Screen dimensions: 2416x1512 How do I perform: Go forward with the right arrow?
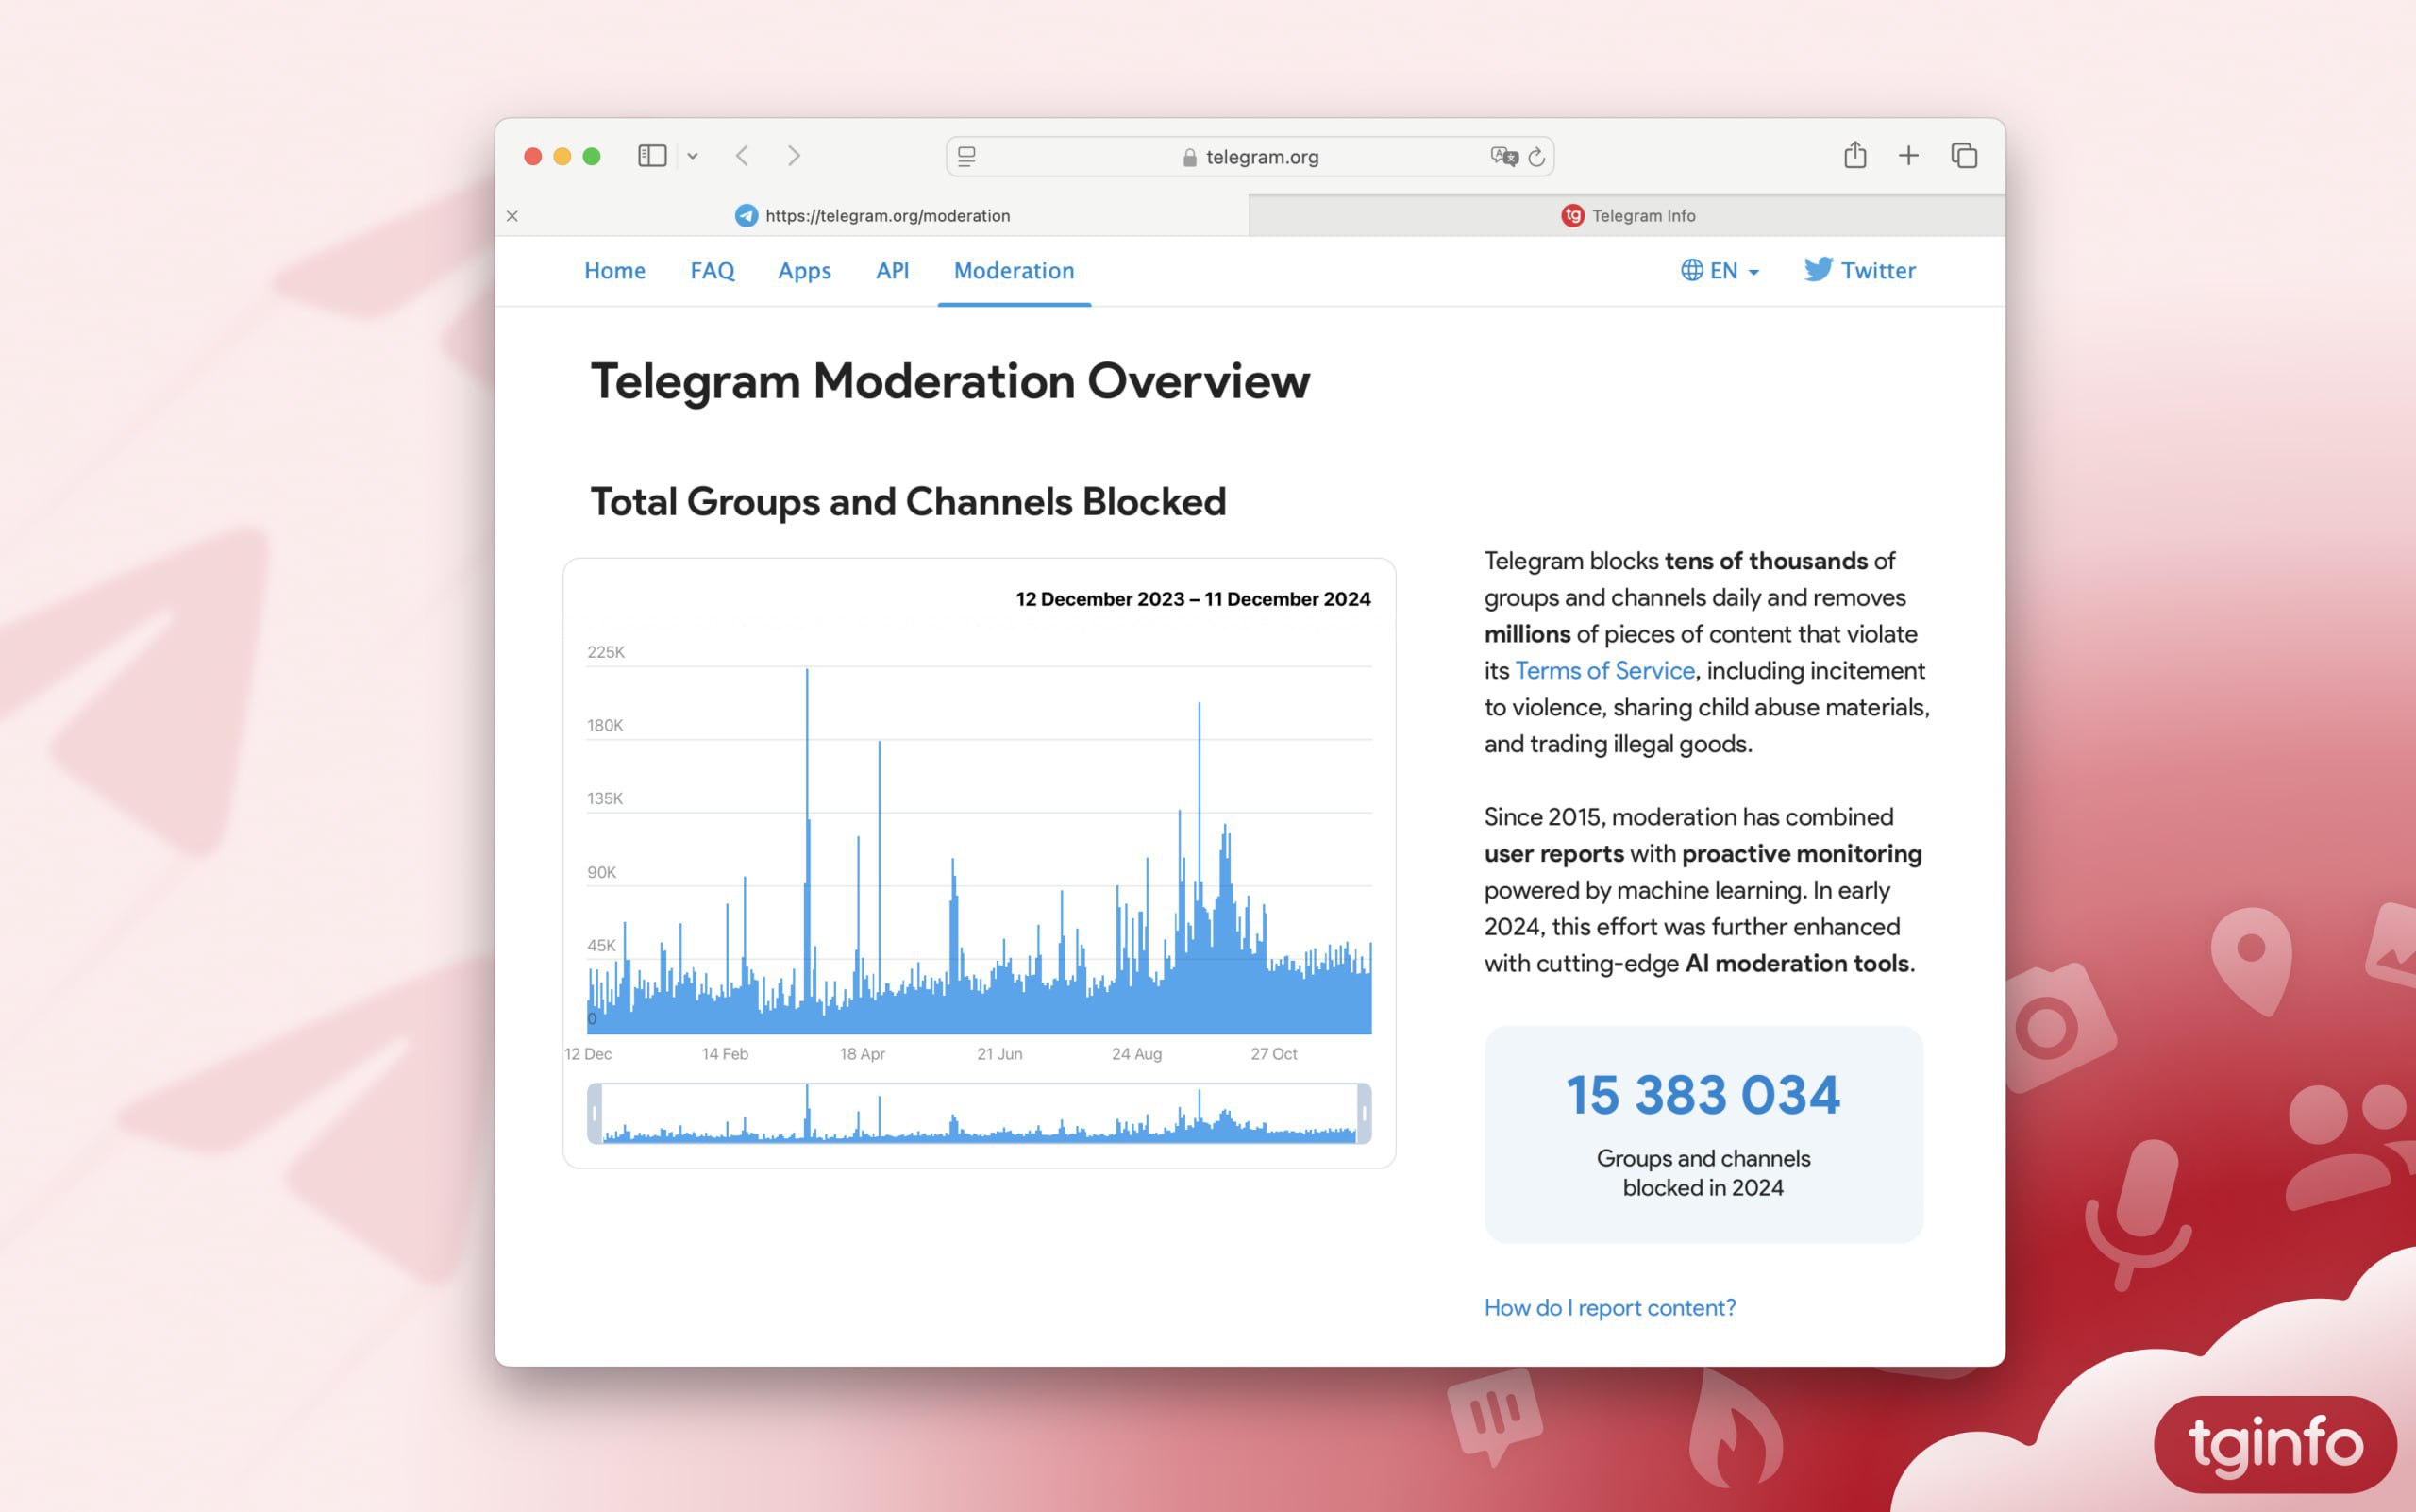794,156
